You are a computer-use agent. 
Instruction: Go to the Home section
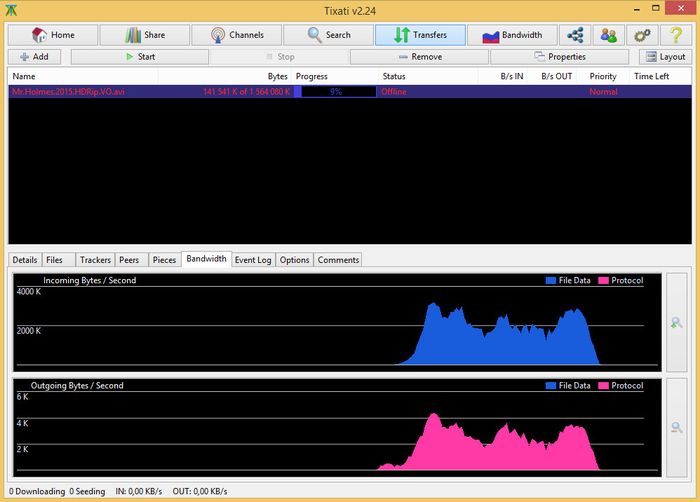[54, 35]
